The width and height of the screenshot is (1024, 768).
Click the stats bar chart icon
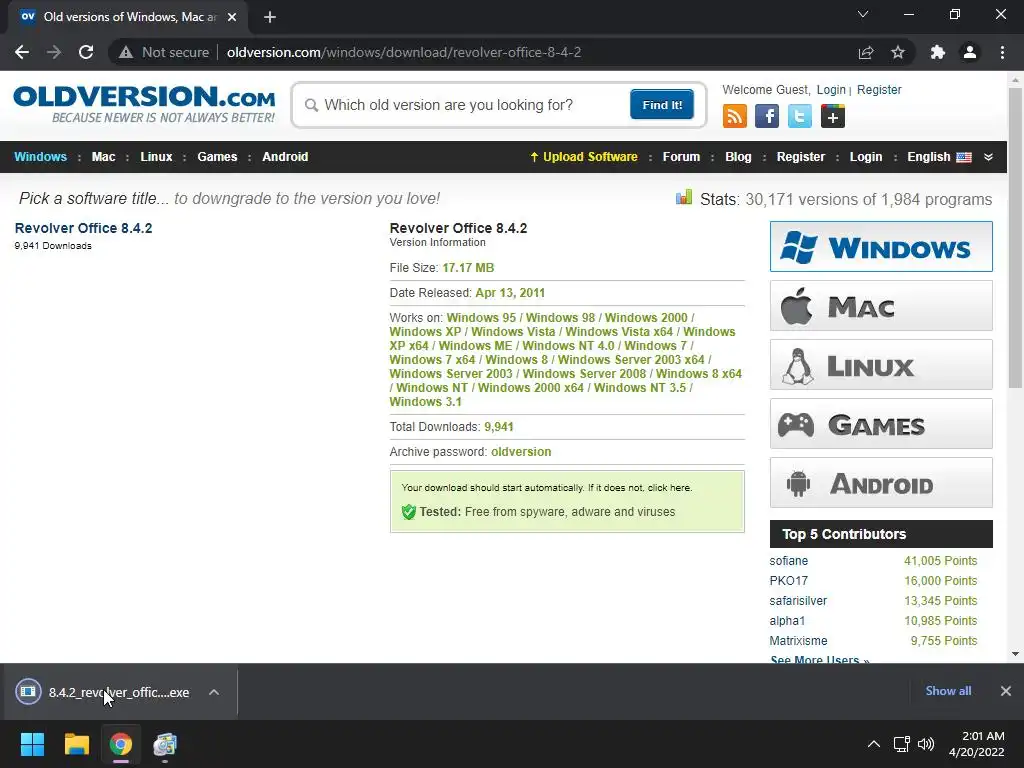(684, 197)
